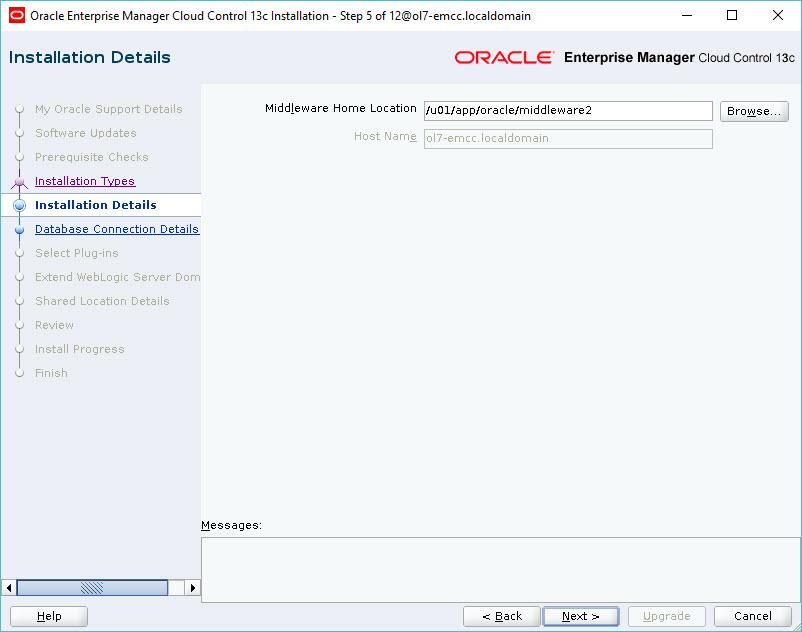Click the Installation Types step bullet icon
The height and width of the screenshot is (632, 802).
click(x=19, y=182)
